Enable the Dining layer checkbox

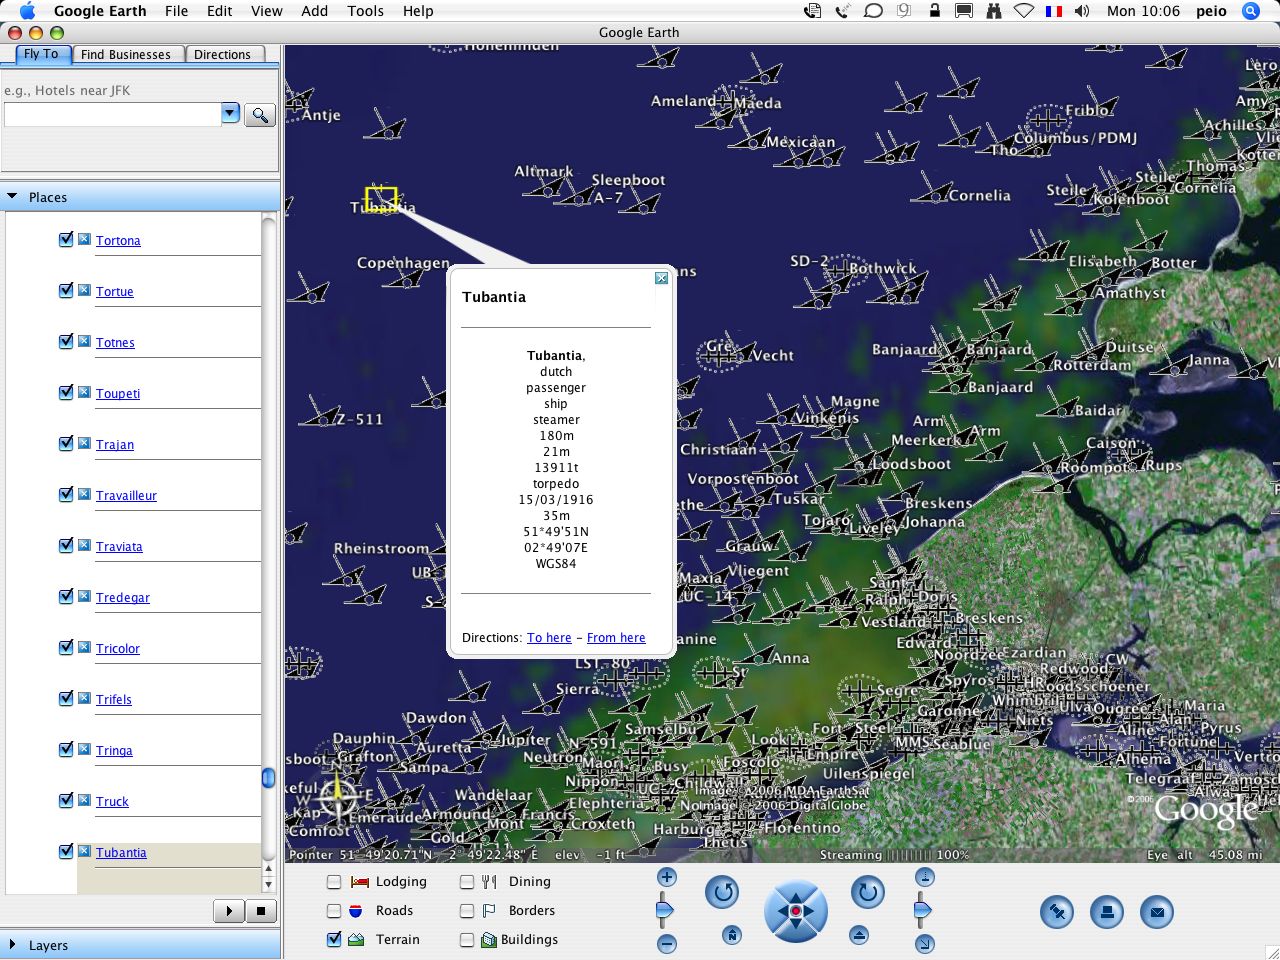pyautogui.click(x=467, y=882)
